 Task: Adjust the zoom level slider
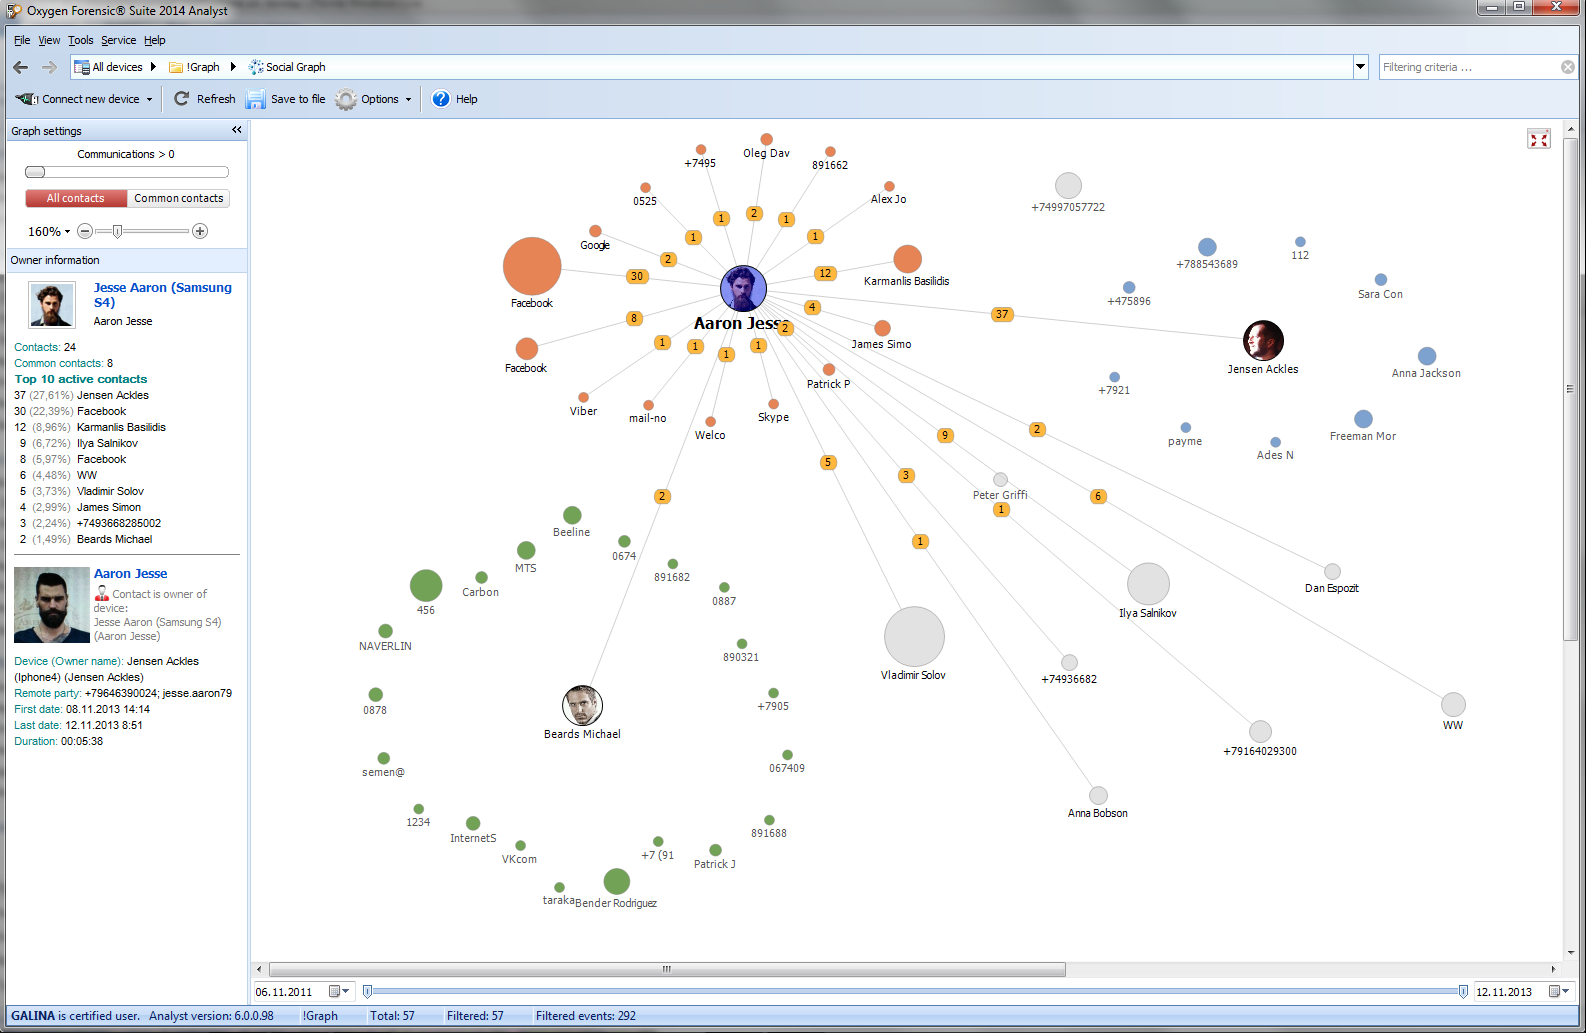point(117,231)
